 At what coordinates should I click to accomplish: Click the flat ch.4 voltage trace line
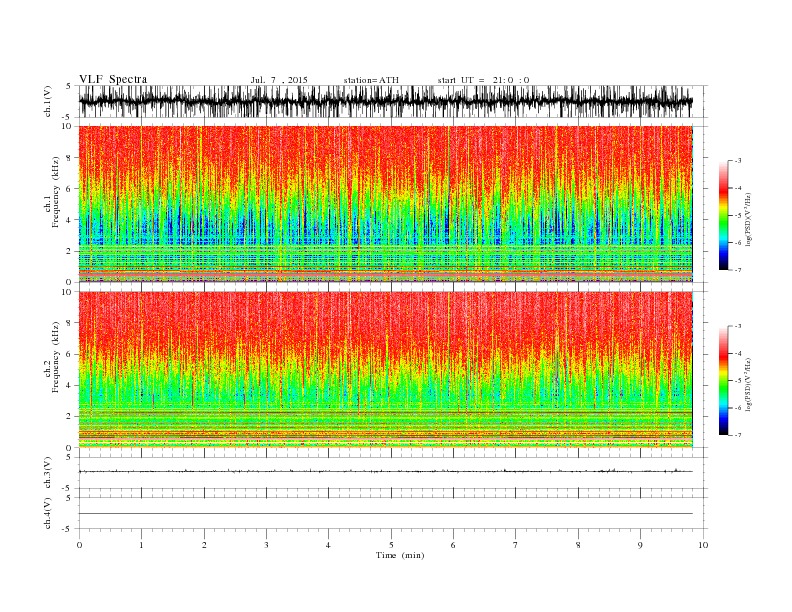click(385, 514)
